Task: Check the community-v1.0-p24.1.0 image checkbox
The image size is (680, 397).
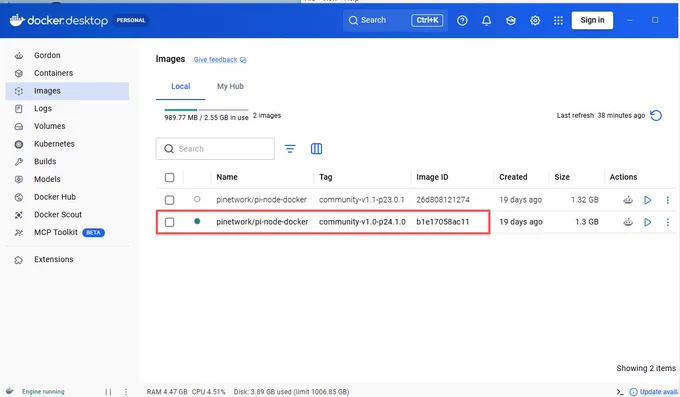Action: click(x=170, y=222)
